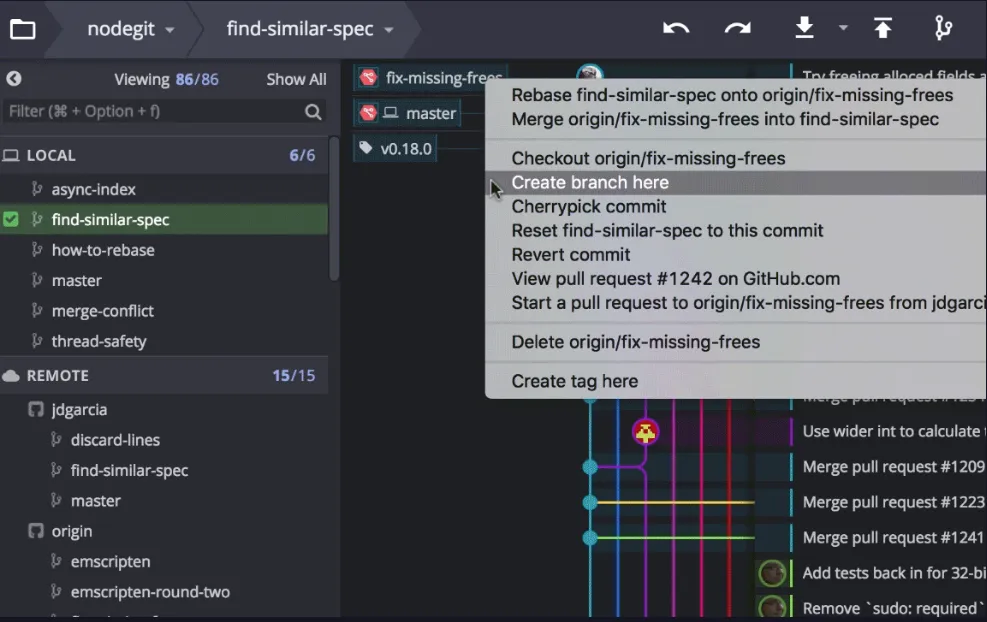
Task: Select 'Create branch here' menu entry
Action: coord(590,183)
